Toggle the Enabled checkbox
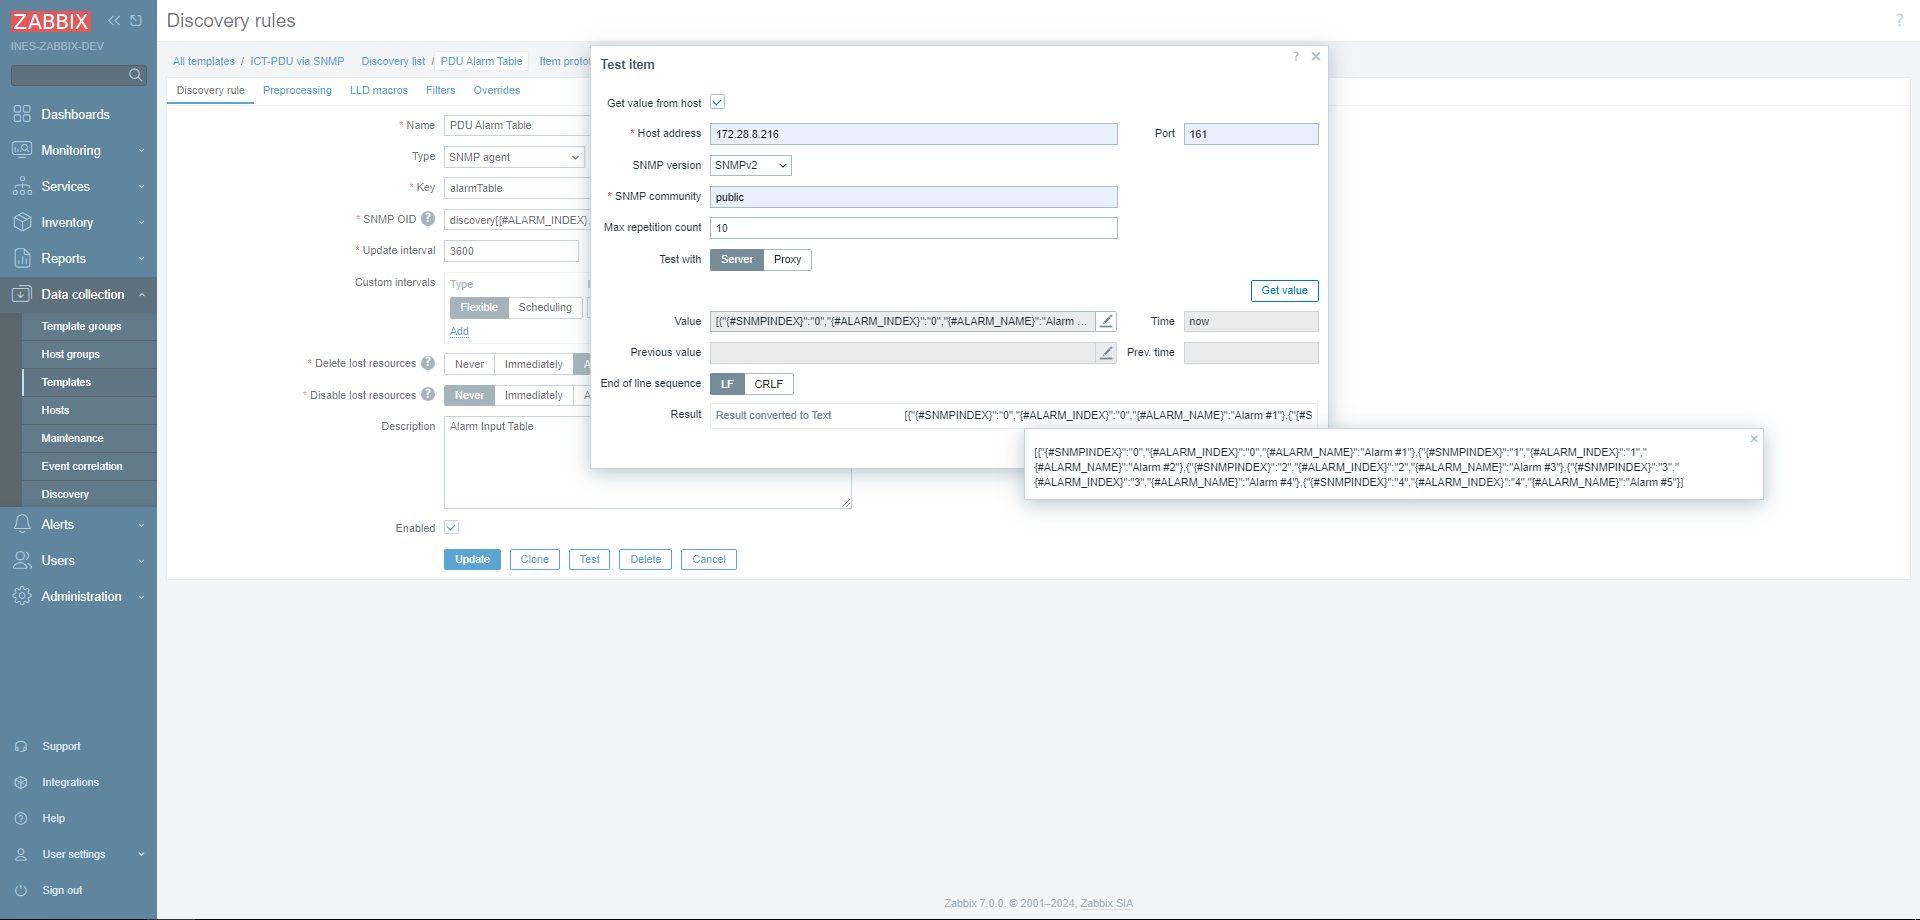This screenshot has height=920, width=1920. click(x=451, y=527)
